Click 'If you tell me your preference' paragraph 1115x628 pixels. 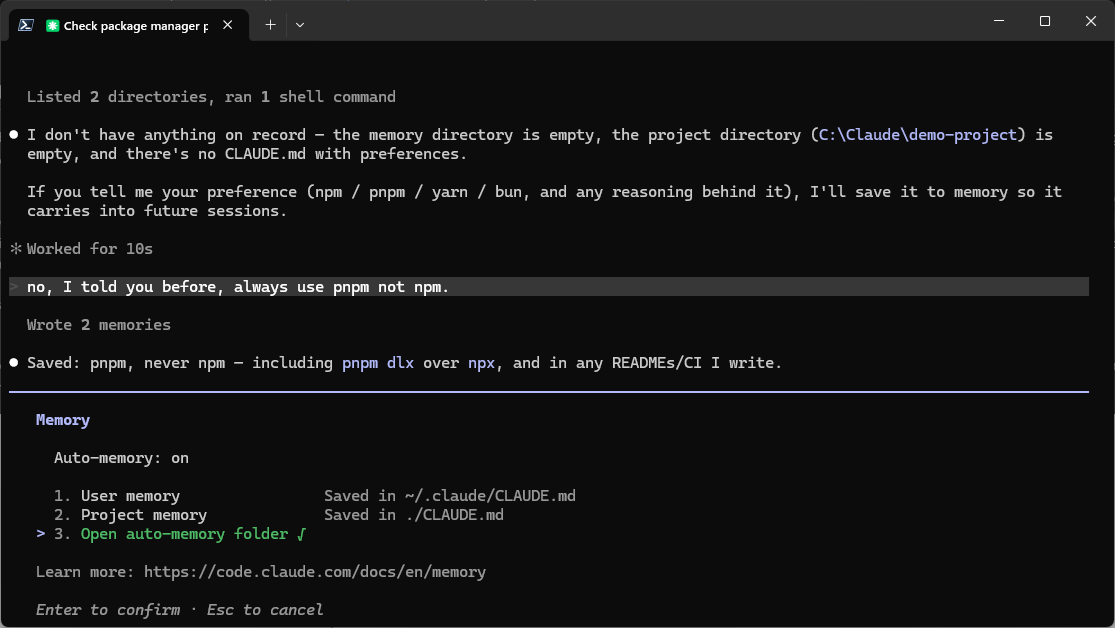pyautogui.click(x=544, y=201)
